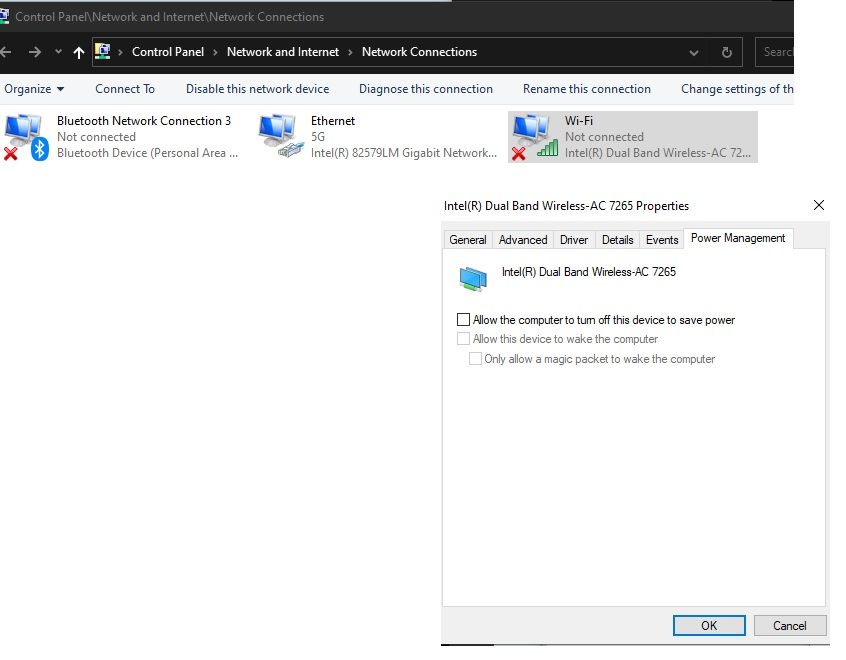Select the Wi-Fi adapter icon
This screenshot has width=846, height=660.
pos(534,136)
